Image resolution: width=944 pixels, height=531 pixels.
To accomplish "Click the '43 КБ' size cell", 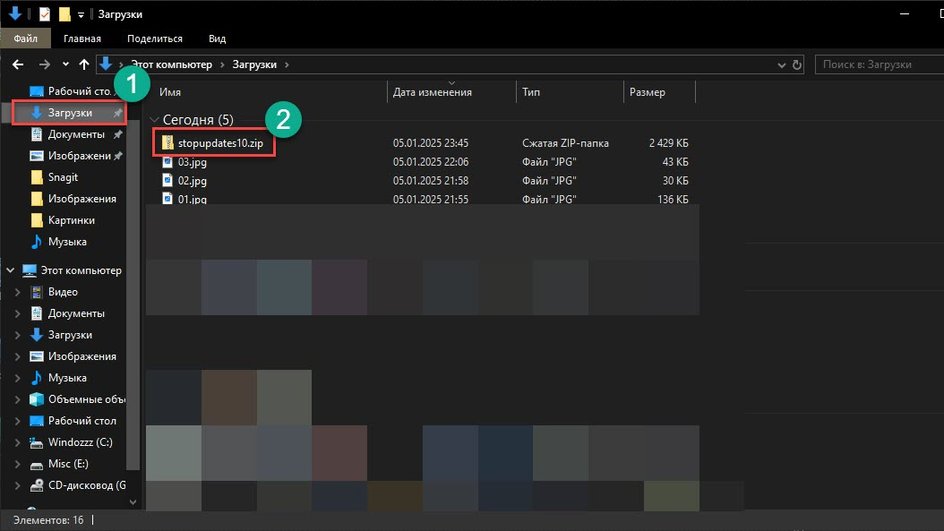I will point(675,162).
